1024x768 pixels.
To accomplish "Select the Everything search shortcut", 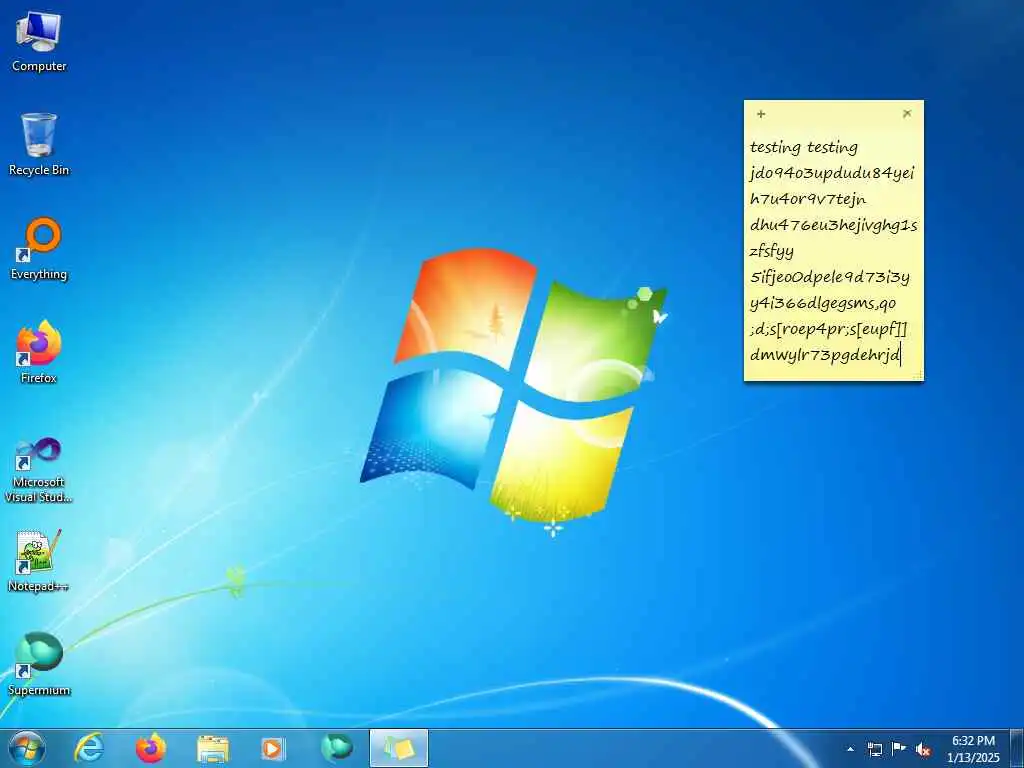I will [x=39, y=249].
